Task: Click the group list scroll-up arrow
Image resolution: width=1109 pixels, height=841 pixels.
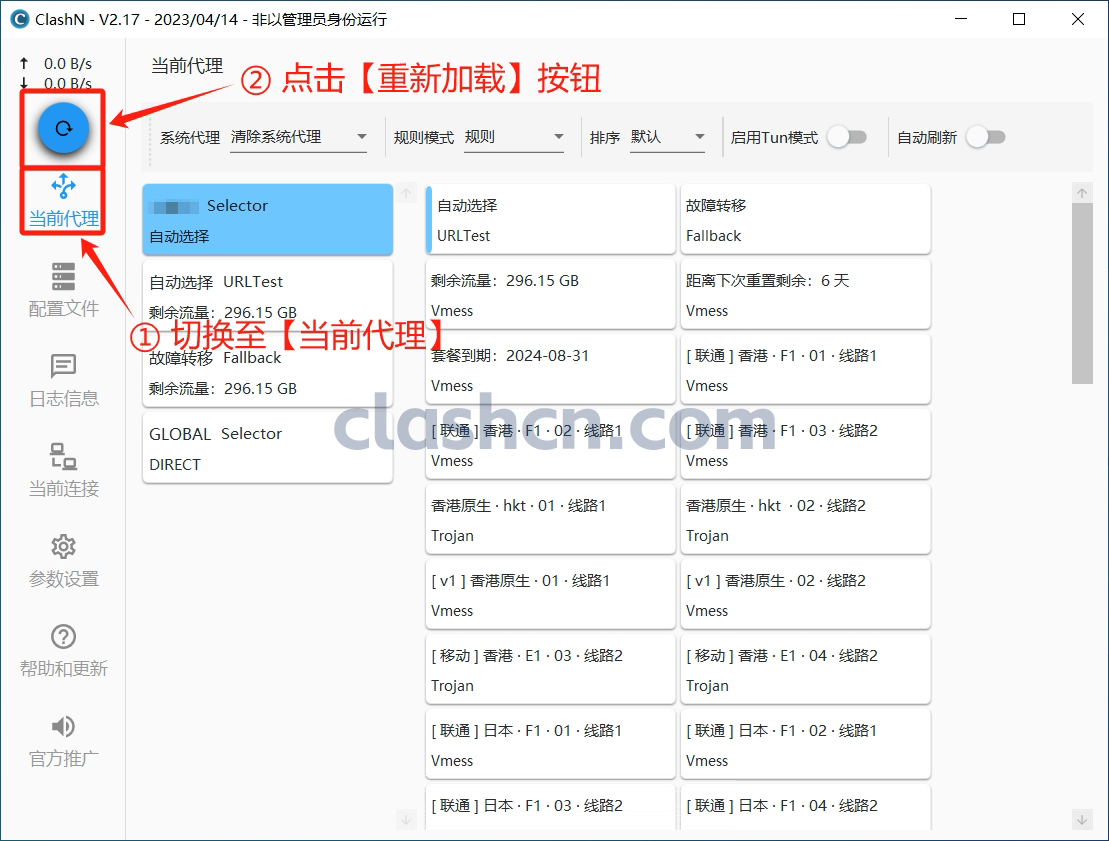Action: [x=406, y=193]
